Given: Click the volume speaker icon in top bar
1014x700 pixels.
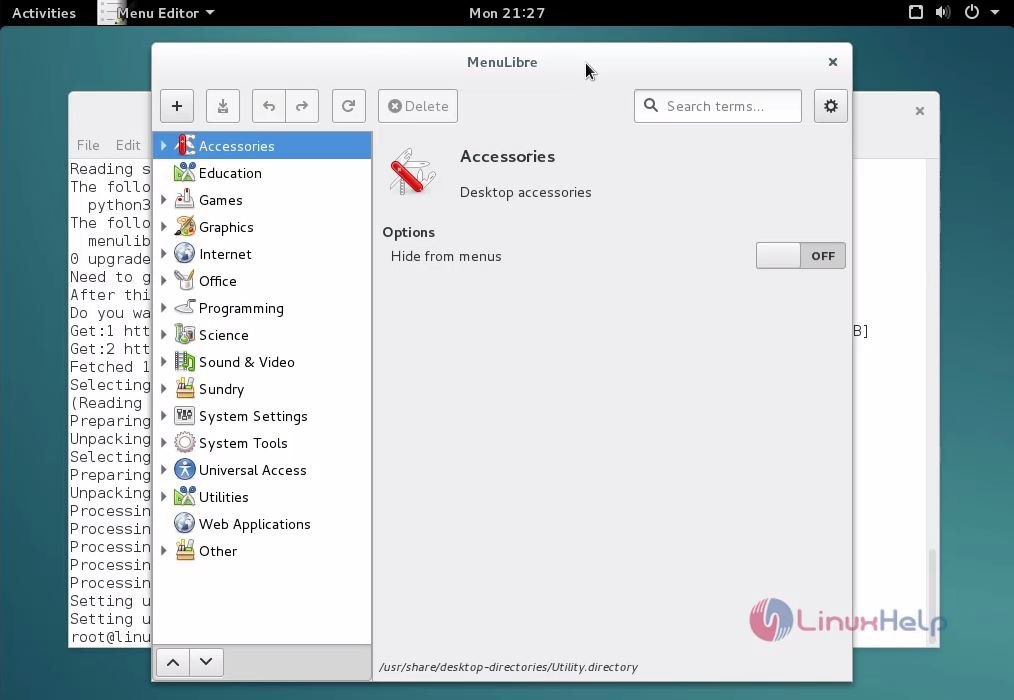Looking at the screenshot, I should tap(943, 12).
